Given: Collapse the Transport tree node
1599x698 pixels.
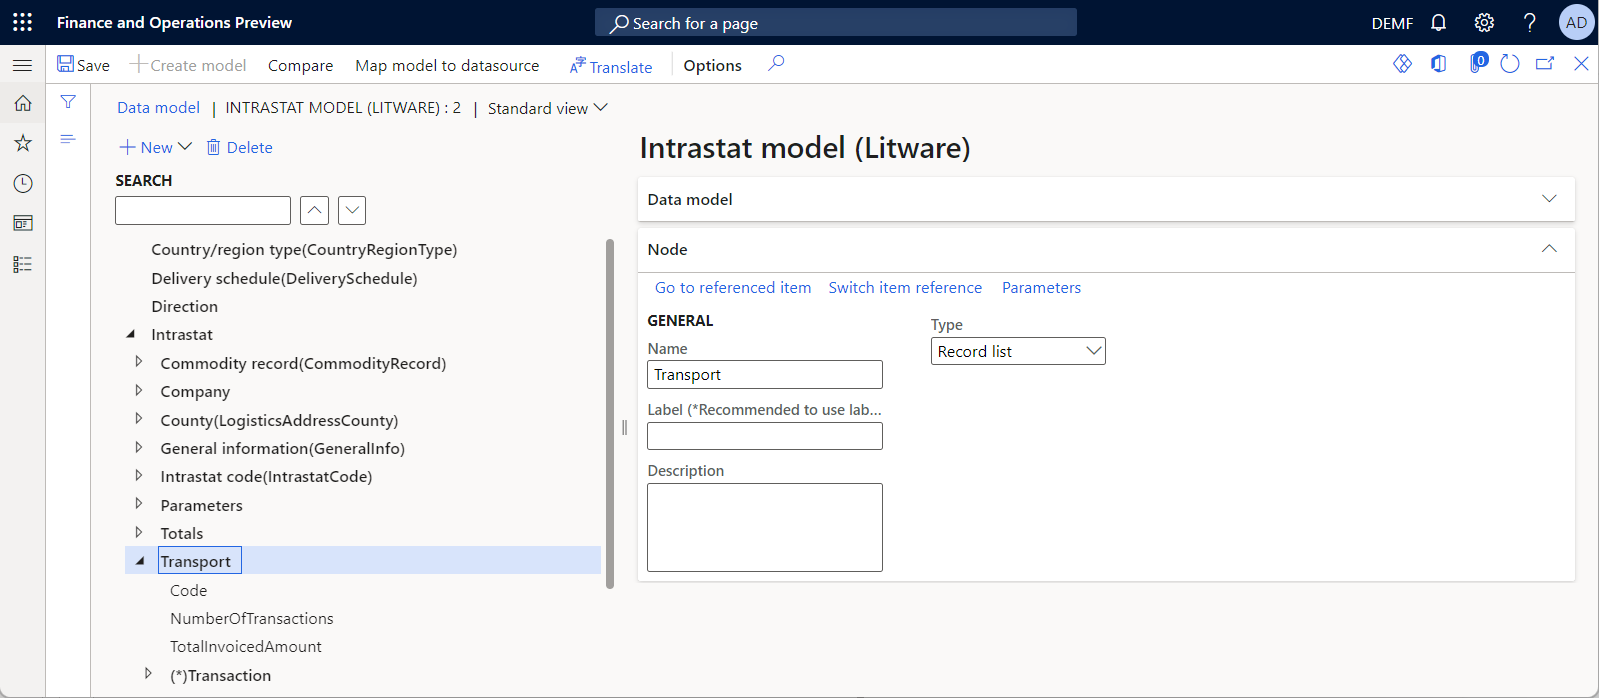Looking at the screenshot, I should [140, 561].
